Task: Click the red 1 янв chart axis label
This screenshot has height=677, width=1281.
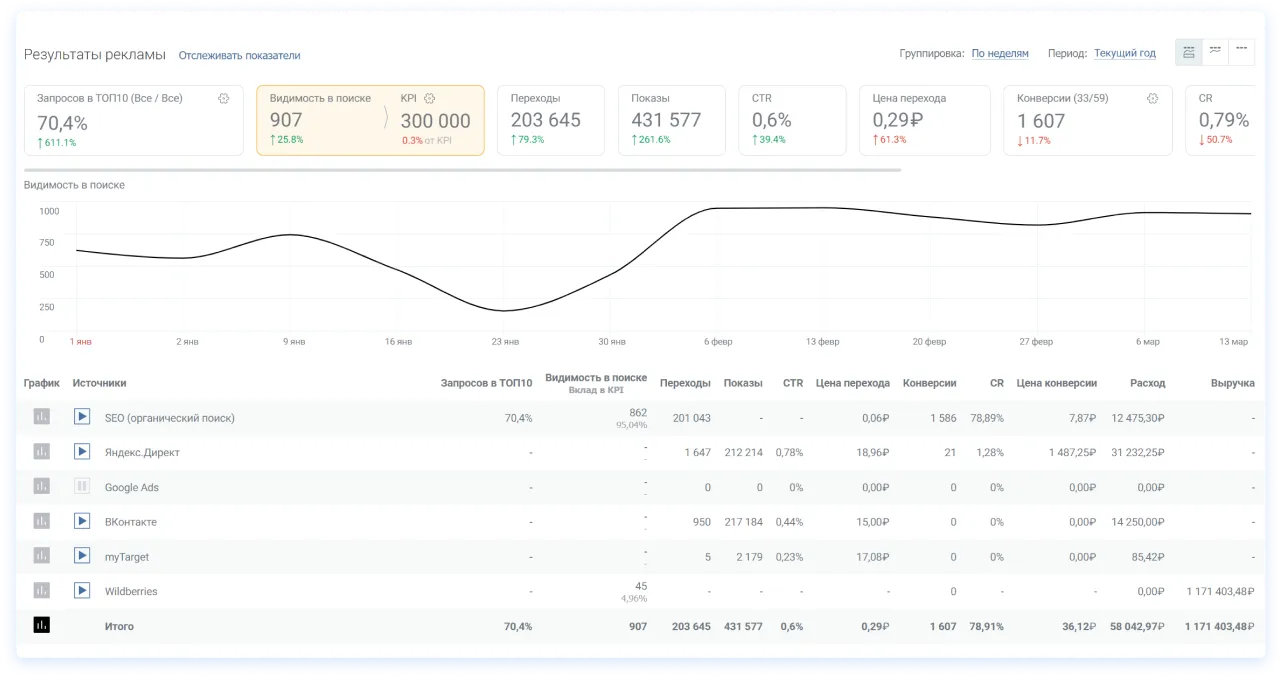Action: pyautogui.click(x=81, y=342)
